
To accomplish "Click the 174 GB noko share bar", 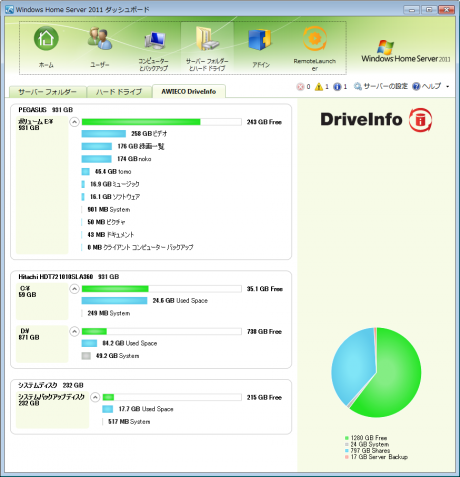I will click(x=97, y=159).
